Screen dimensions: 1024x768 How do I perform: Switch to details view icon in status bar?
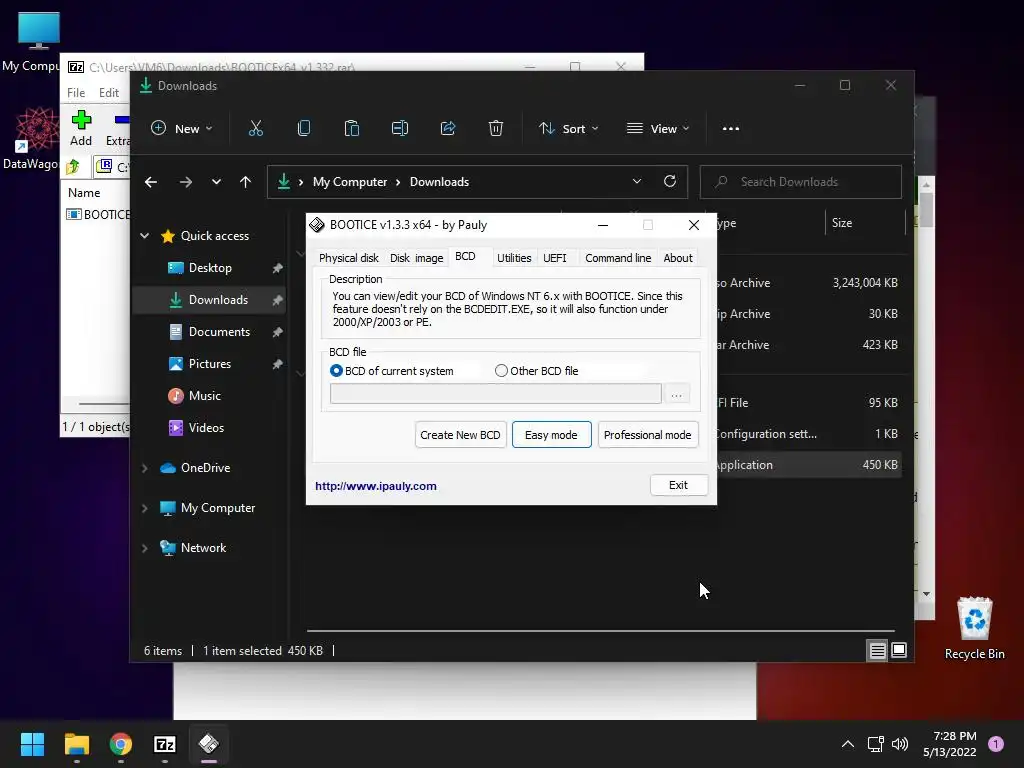click(877, 650)
